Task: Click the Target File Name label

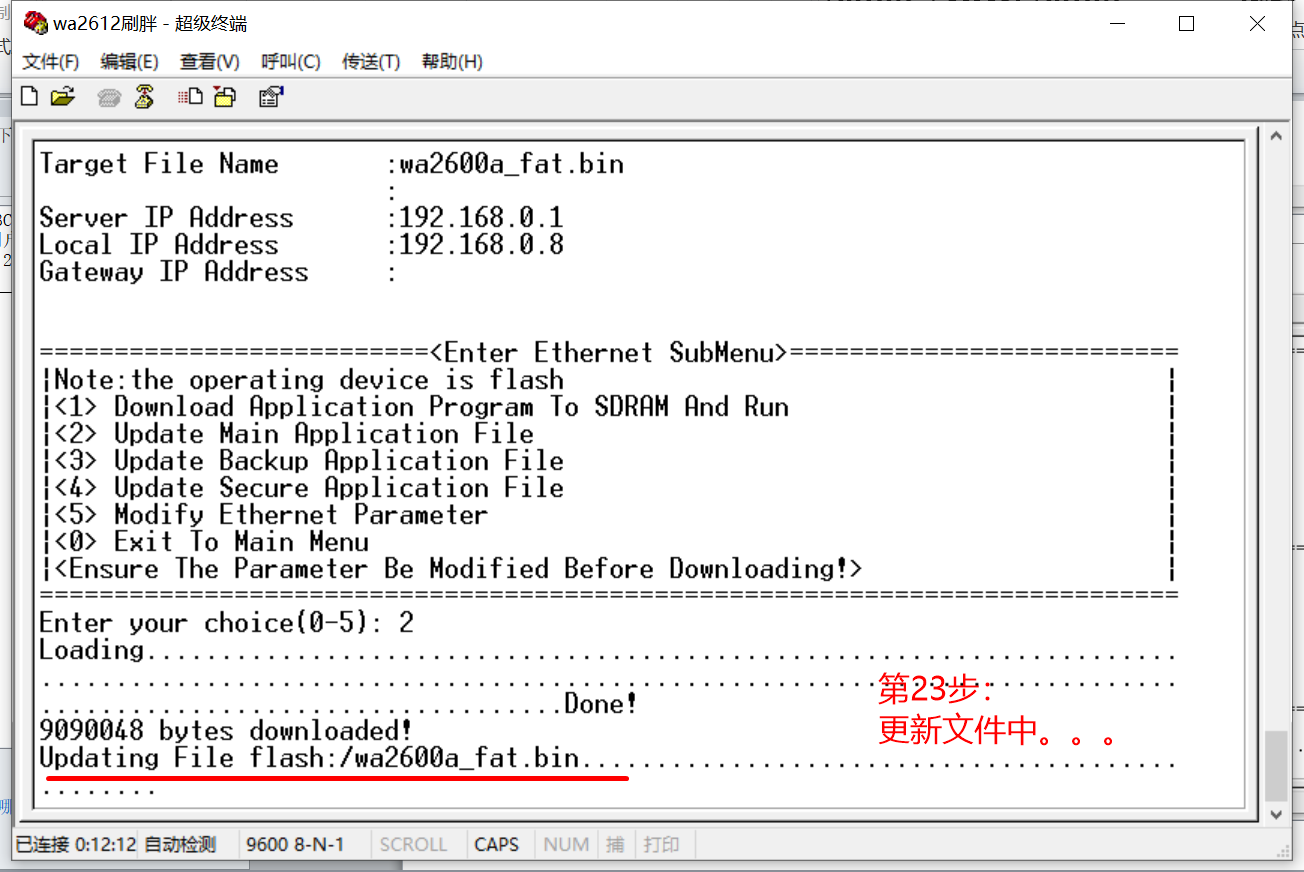Action: click(x=159, y=165)
